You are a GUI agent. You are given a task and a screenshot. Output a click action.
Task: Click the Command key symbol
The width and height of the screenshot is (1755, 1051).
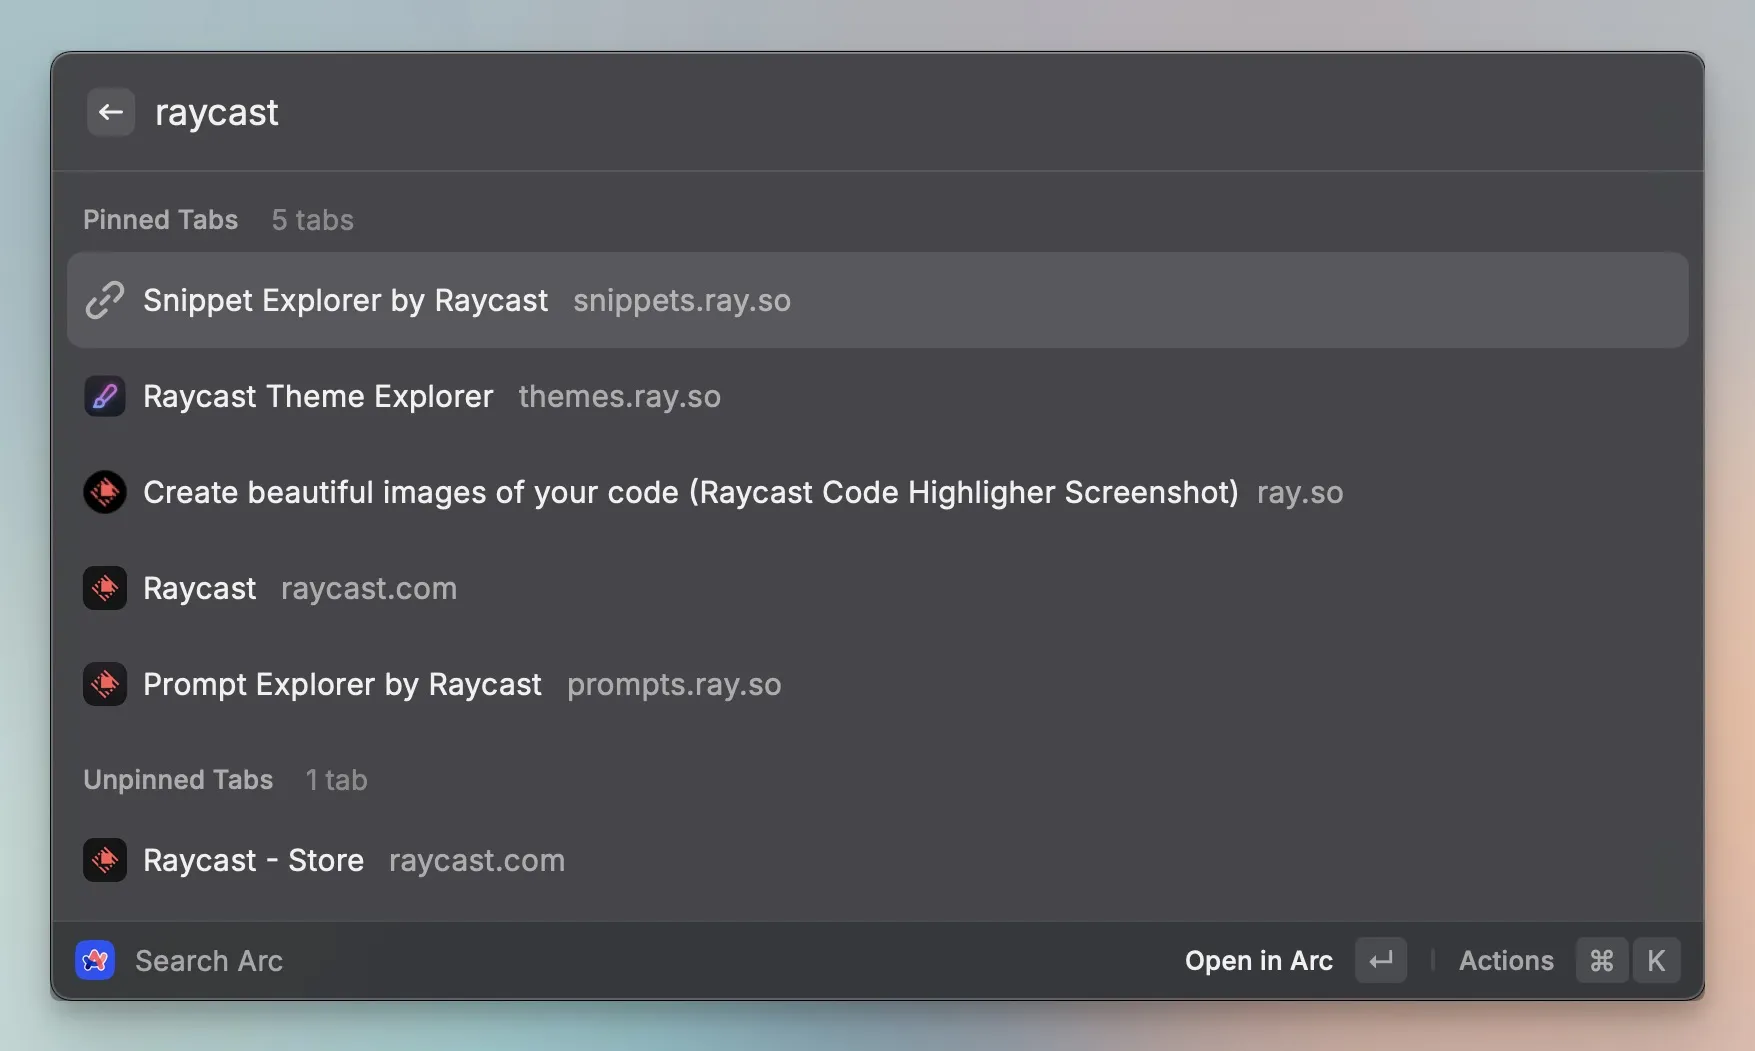click(1601, 960)
